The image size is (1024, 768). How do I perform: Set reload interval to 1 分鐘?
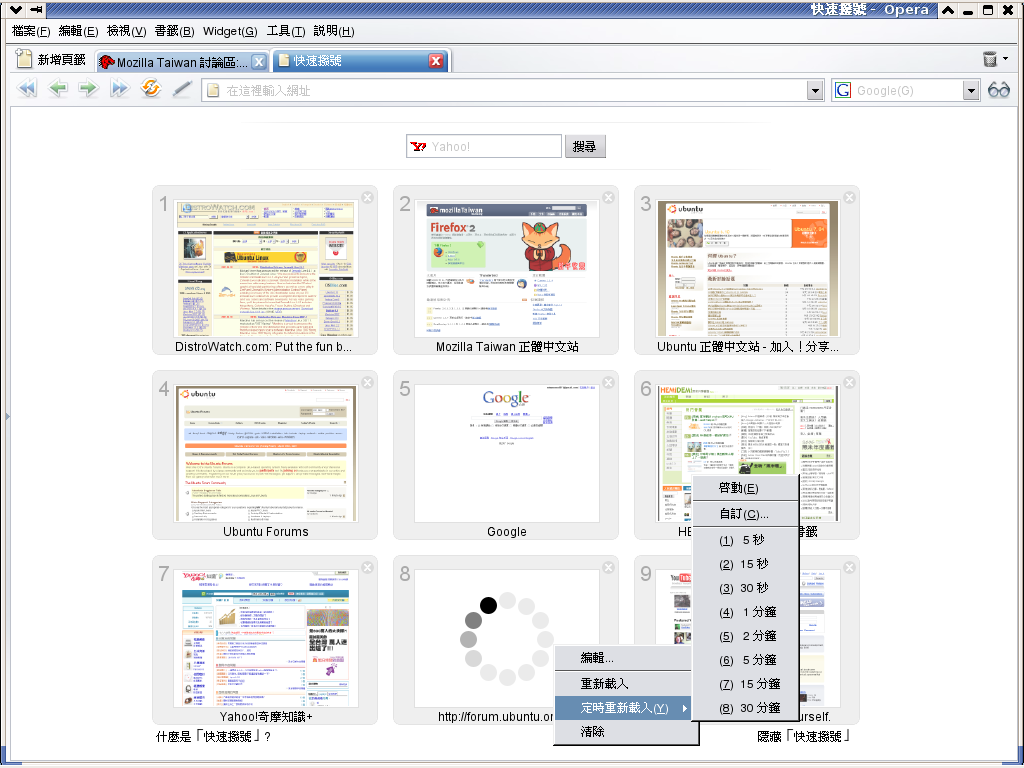pos(745,613)
